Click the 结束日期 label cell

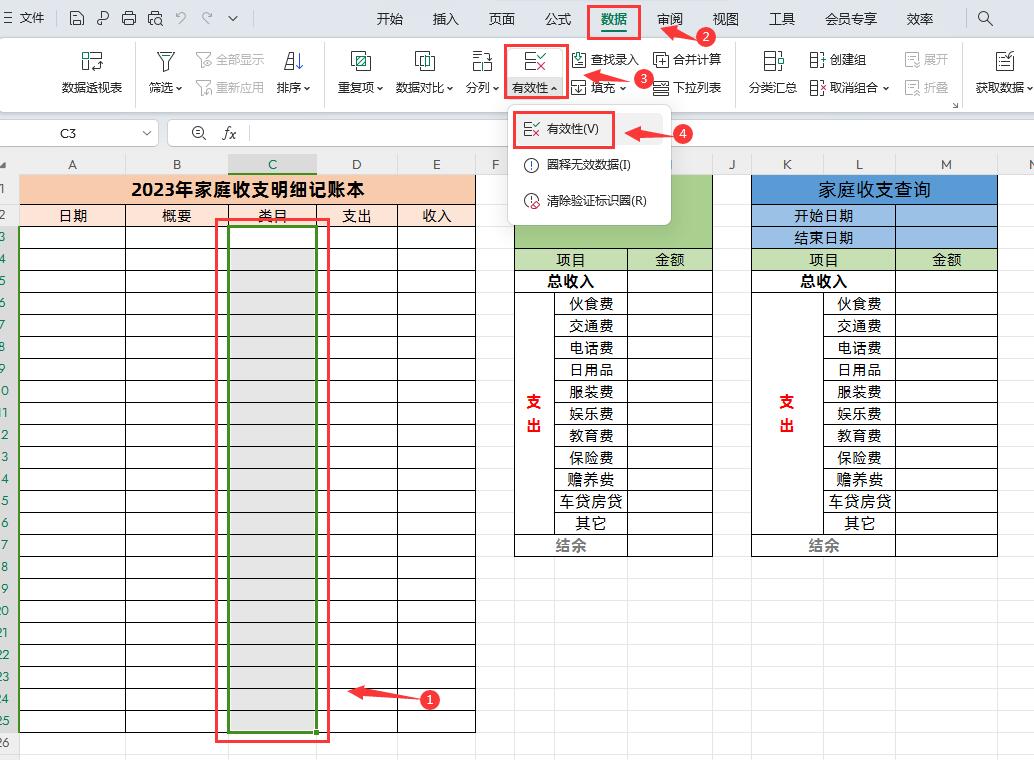(824, 238)
